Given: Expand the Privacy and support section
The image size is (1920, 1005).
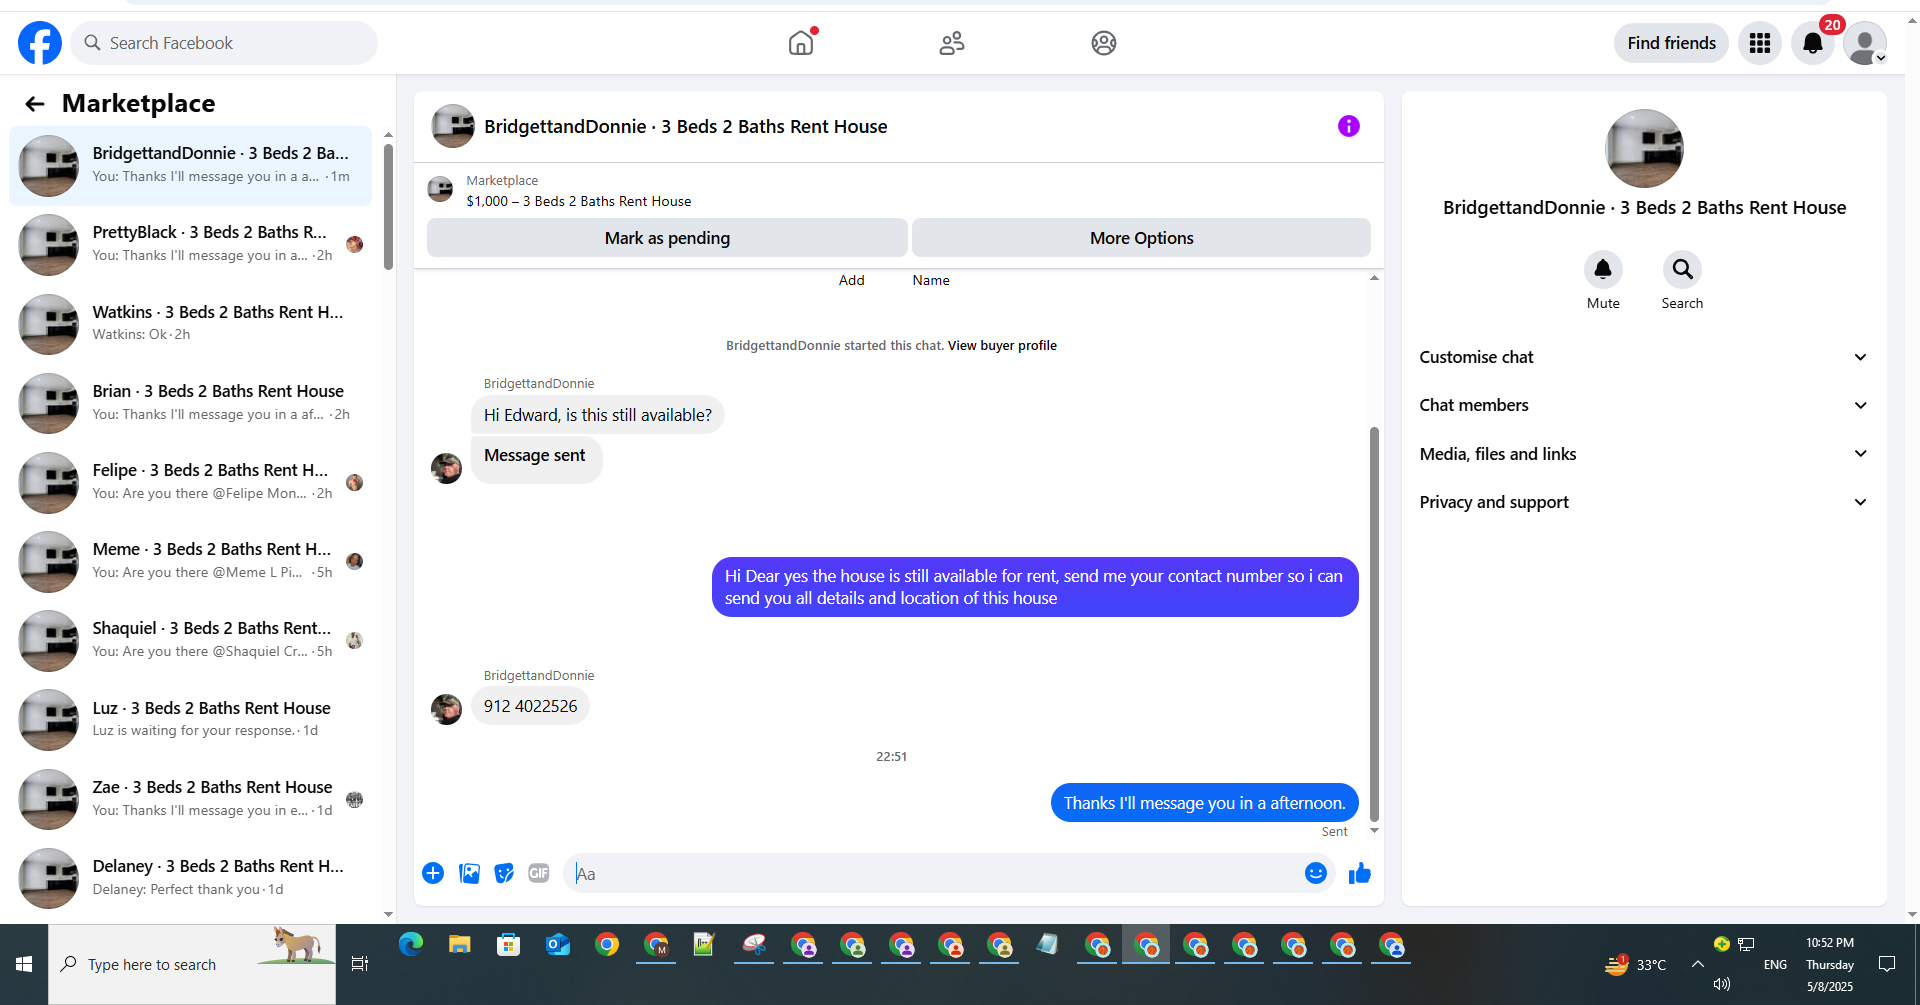Looking at the screenshot, I should click(x=1644, y=502).
